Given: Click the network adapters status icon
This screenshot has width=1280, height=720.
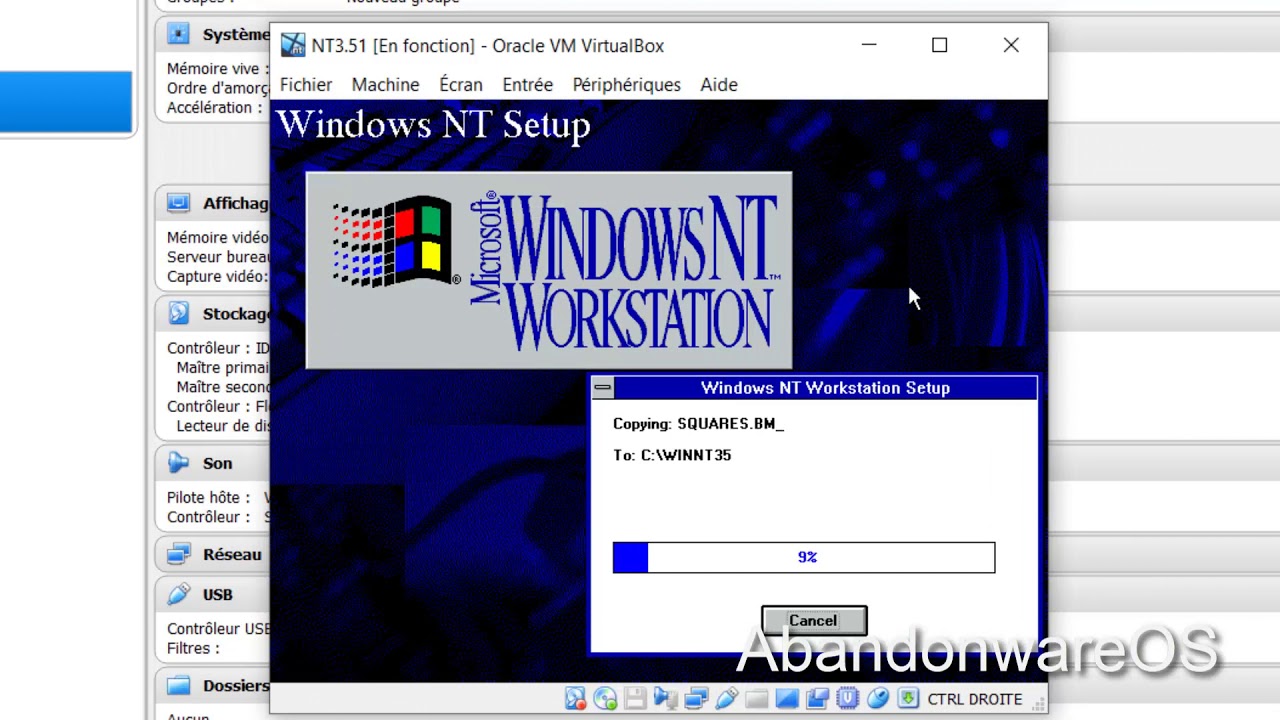Looking at the screenshot, I should pos(696,698).
